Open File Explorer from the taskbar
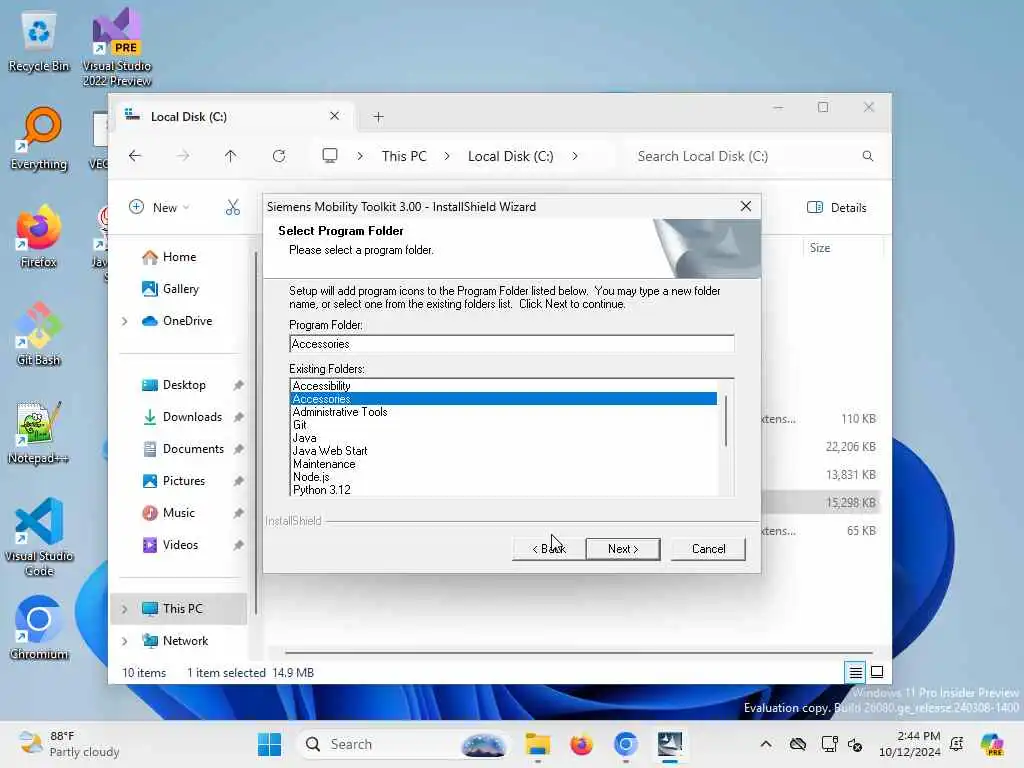The image size is (1024, 768). tap(537, 744)
